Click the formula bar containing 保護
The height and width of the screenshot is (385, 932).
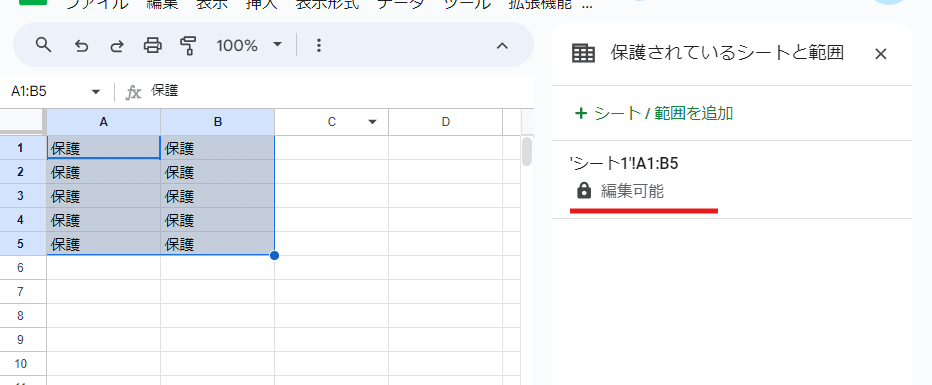[339, 91]
